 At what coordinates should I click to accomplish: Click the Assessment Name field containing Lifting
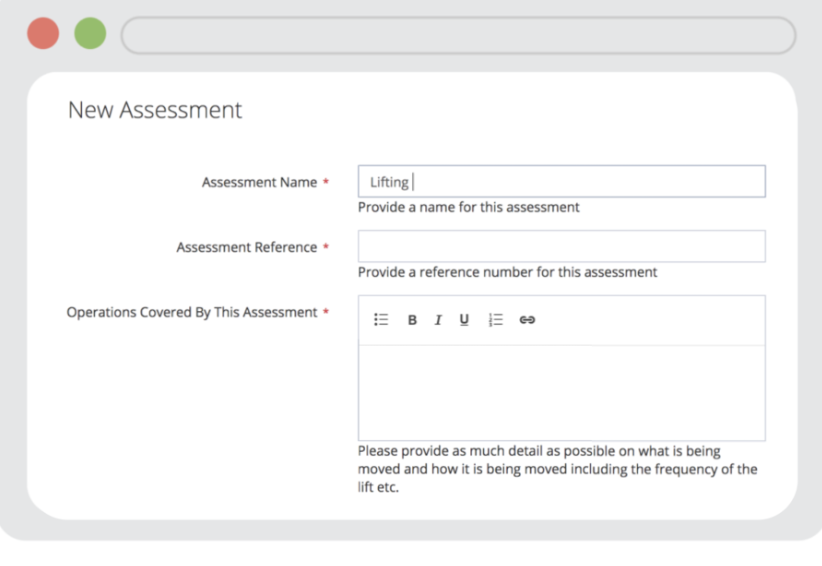click(x=561, y=182)
